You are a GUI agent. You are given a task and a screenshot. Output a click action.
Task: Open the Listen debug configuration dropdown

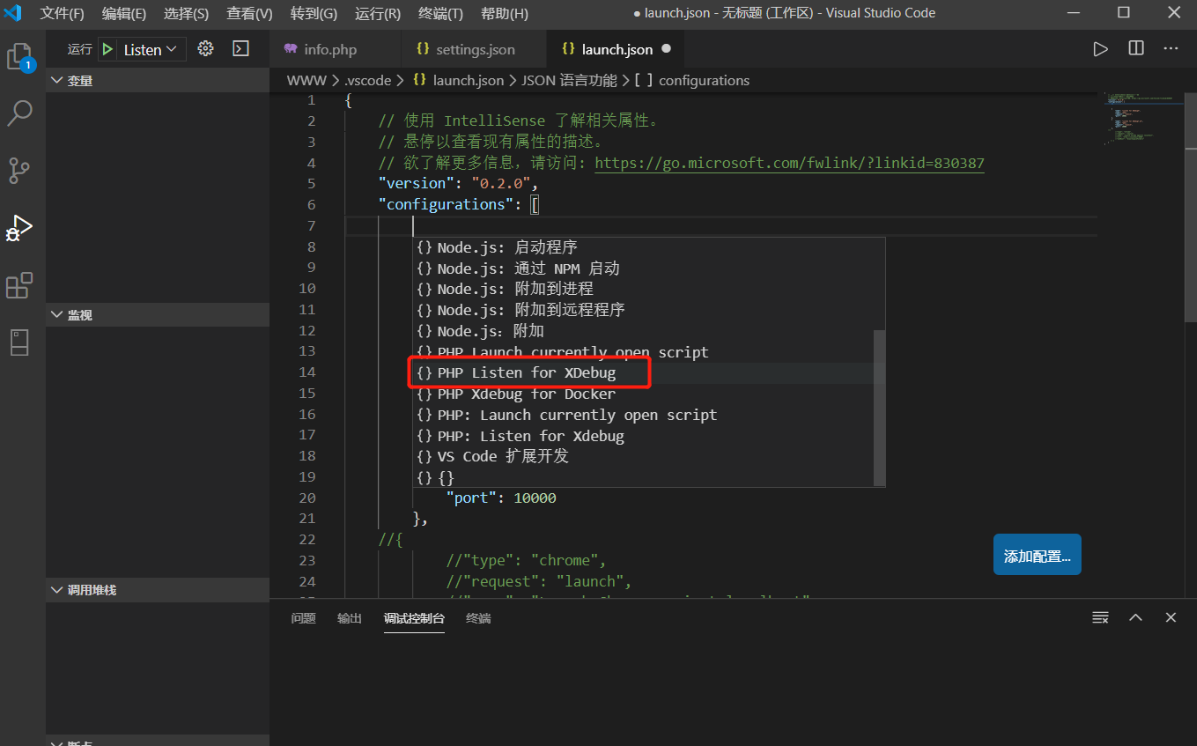pyautogui.click(x=144, y=47)
